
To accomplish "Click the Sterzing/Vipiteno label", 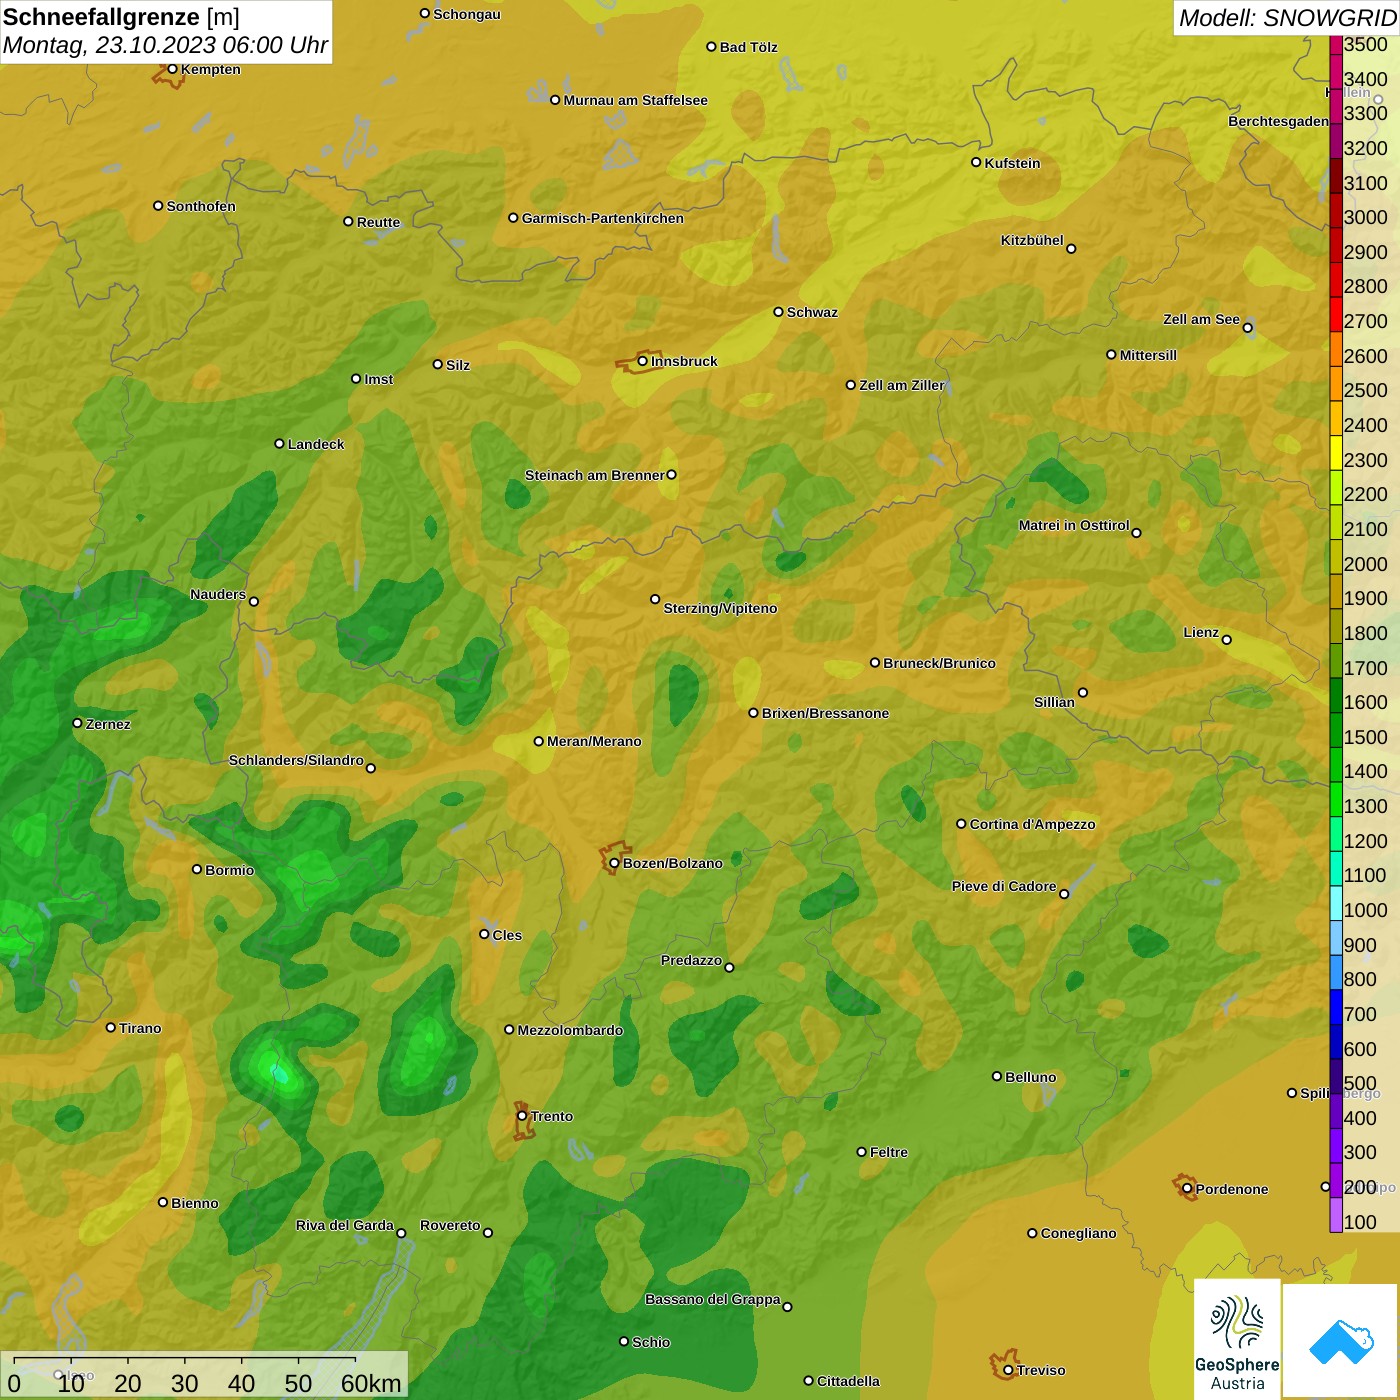I will coord(720,608).
